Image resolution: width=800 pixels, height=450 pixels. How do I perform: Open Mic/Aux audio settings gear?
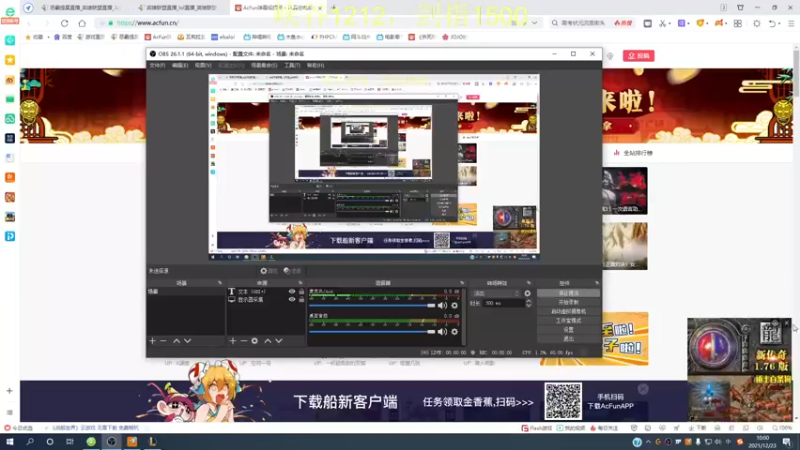pyautogui.click(x=454, y=305)
